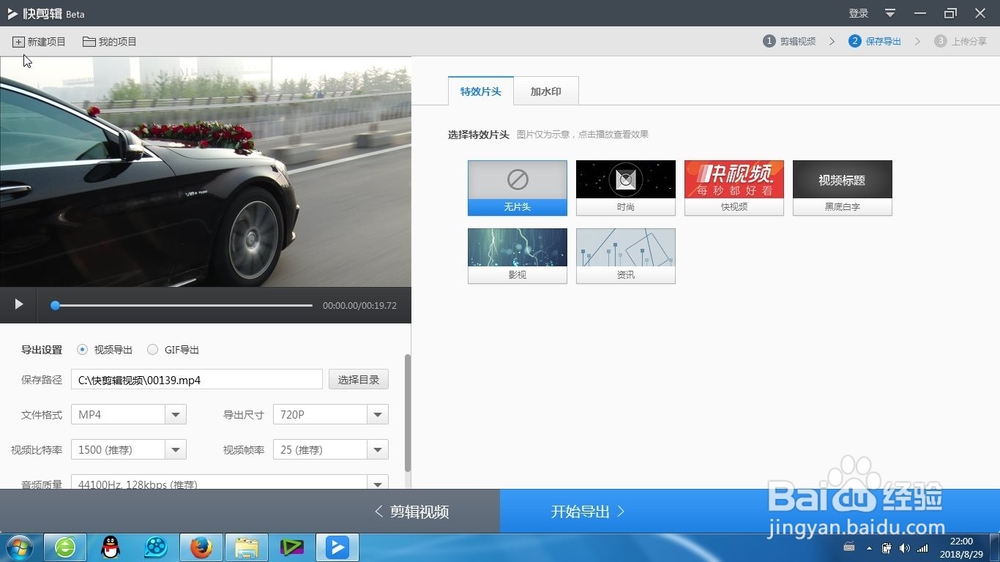The image size is (1000, 562).
Task: Switch to the 加水印 tab
Action: [x=546, y=91]
